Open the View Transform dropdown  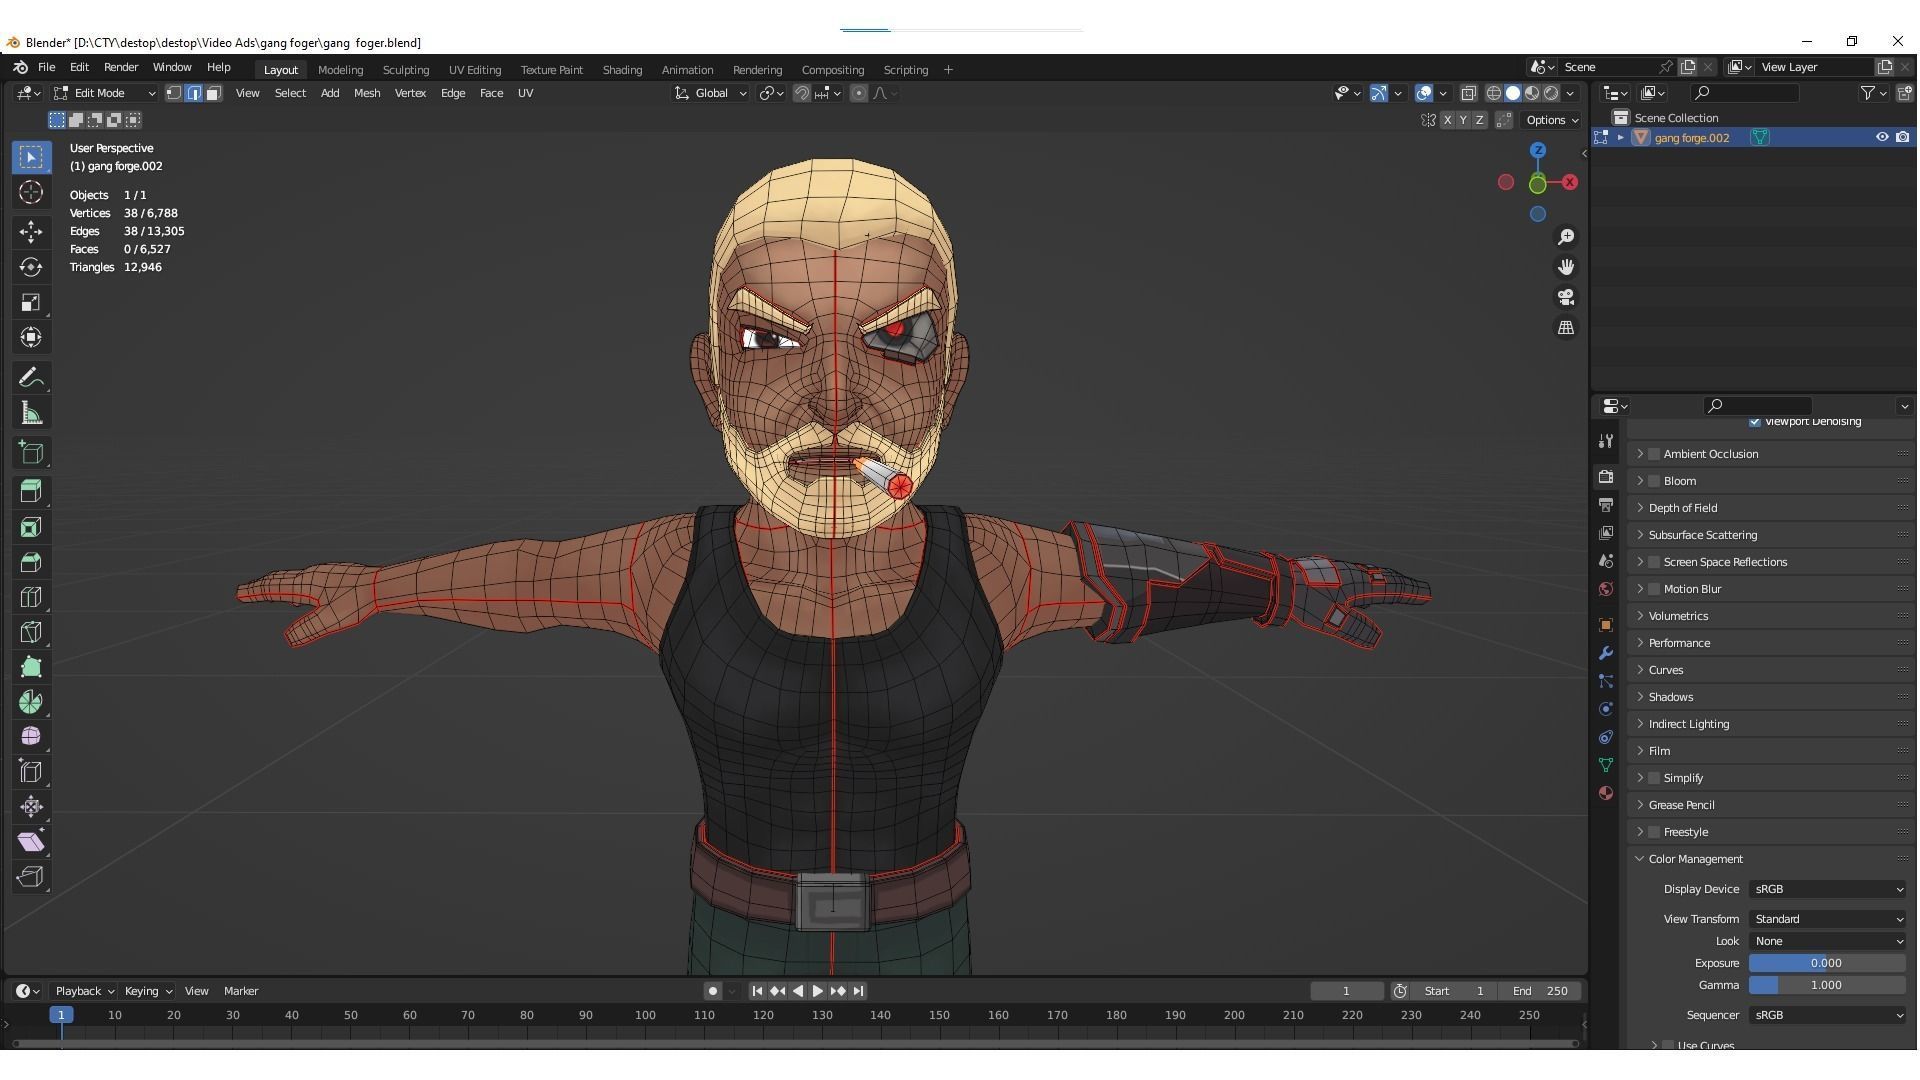(x=1827, y=919)
